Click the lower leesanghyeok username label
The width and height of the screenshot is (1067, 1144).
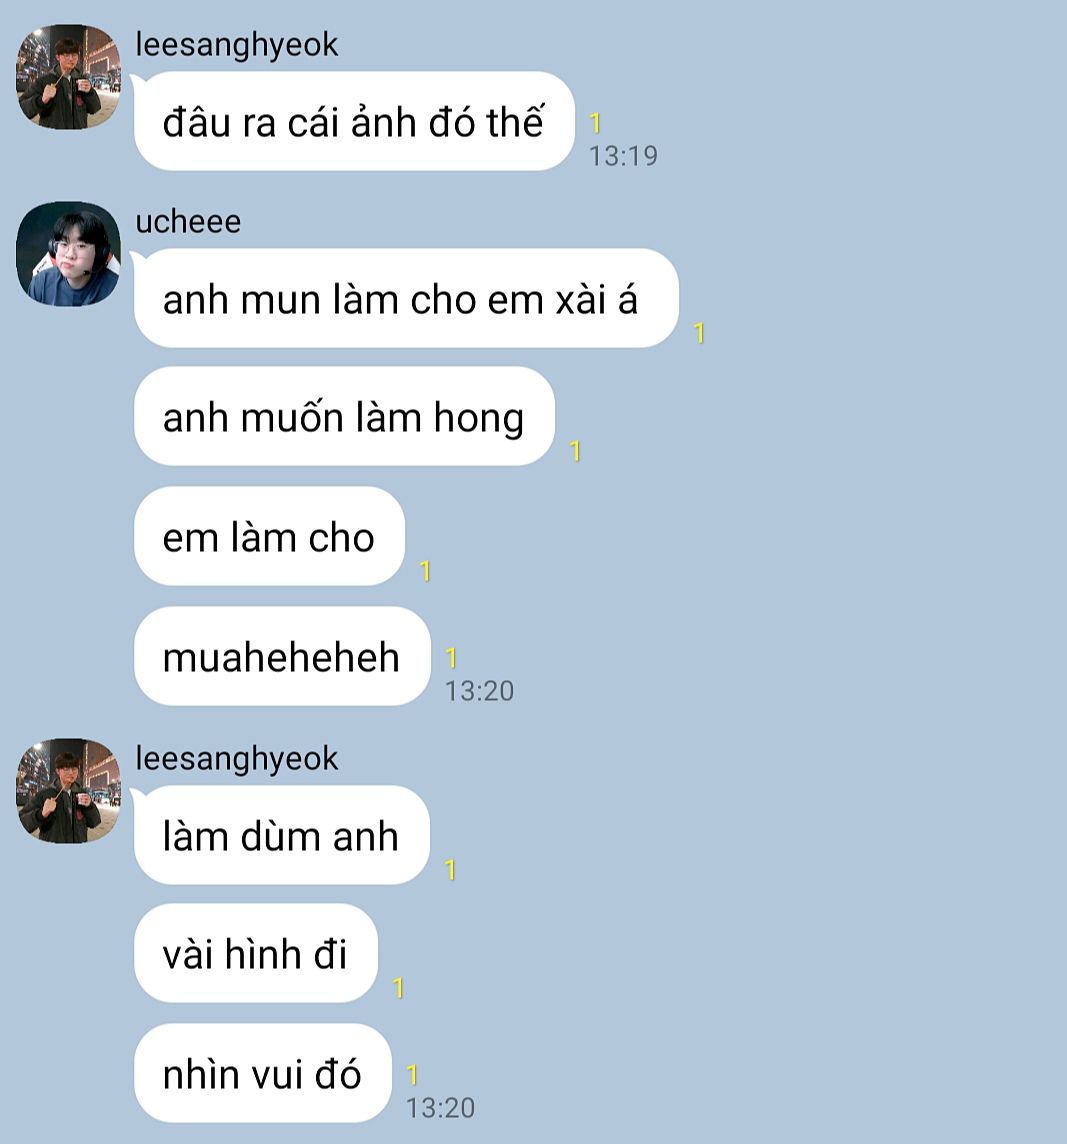coord(237,758)
